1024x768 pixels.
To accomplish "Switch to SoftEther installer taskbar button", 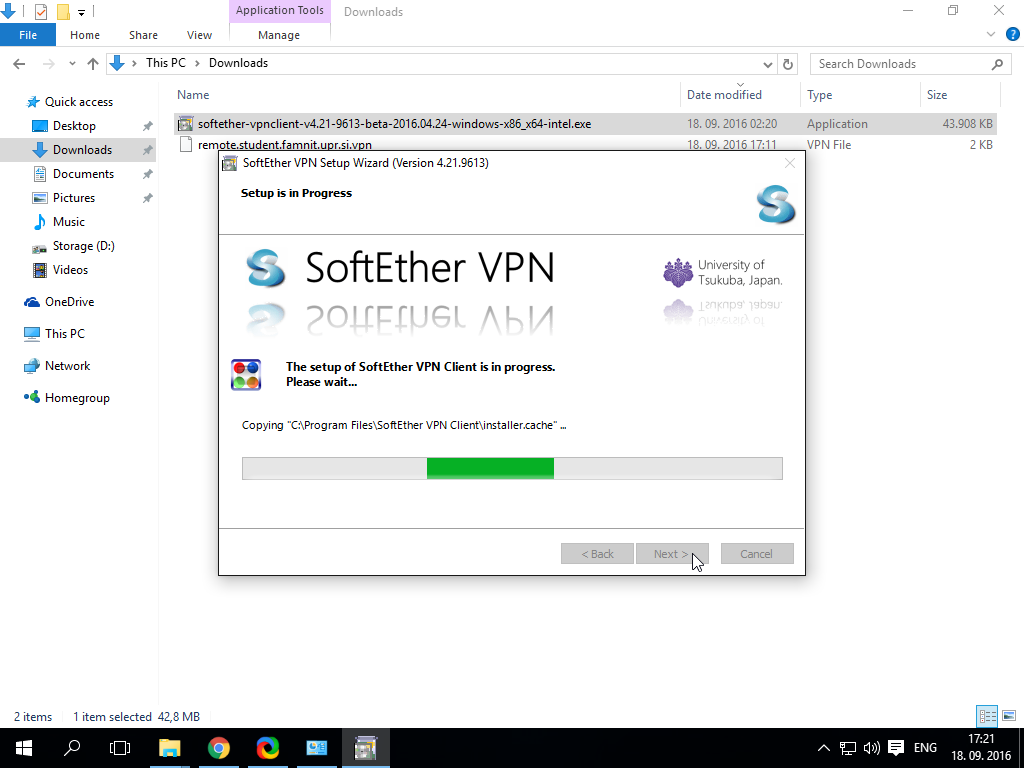I will [x=365, y=748].
